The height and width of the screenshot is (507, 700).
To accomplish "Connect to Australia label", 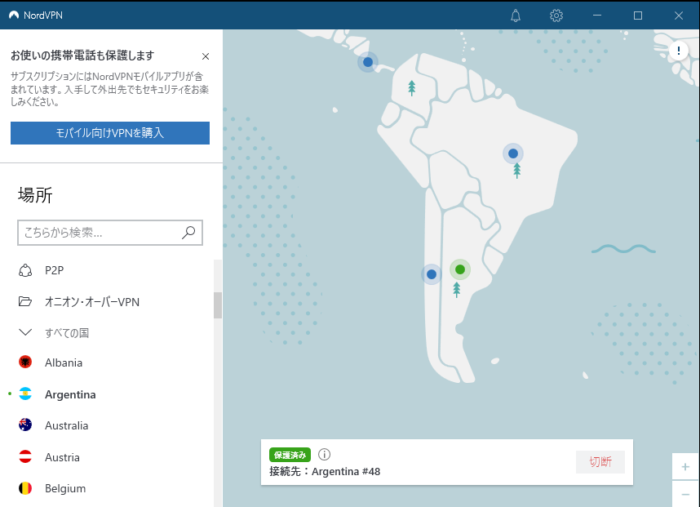I will coord(67,426).
